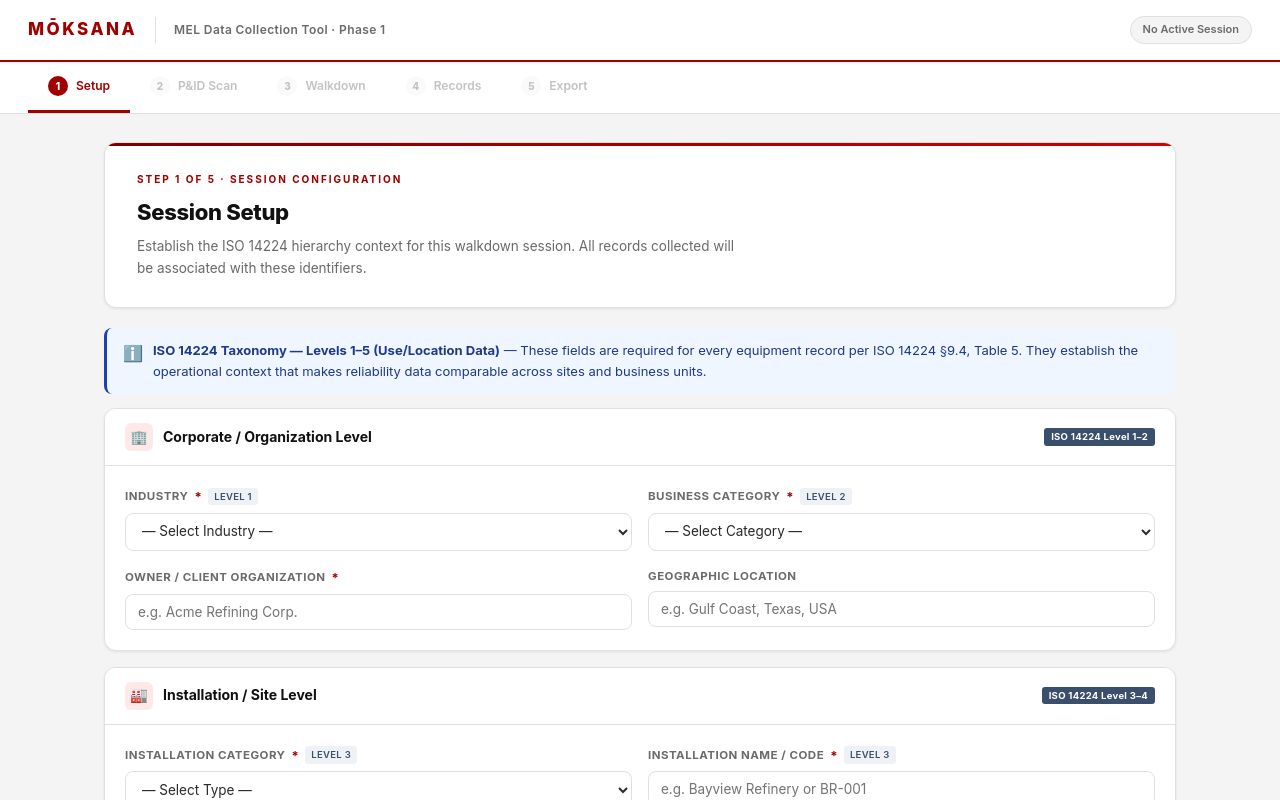This screenshot has width=1280, height=800.
Task: Switch to the Setup tab
Action: [79, 86]
